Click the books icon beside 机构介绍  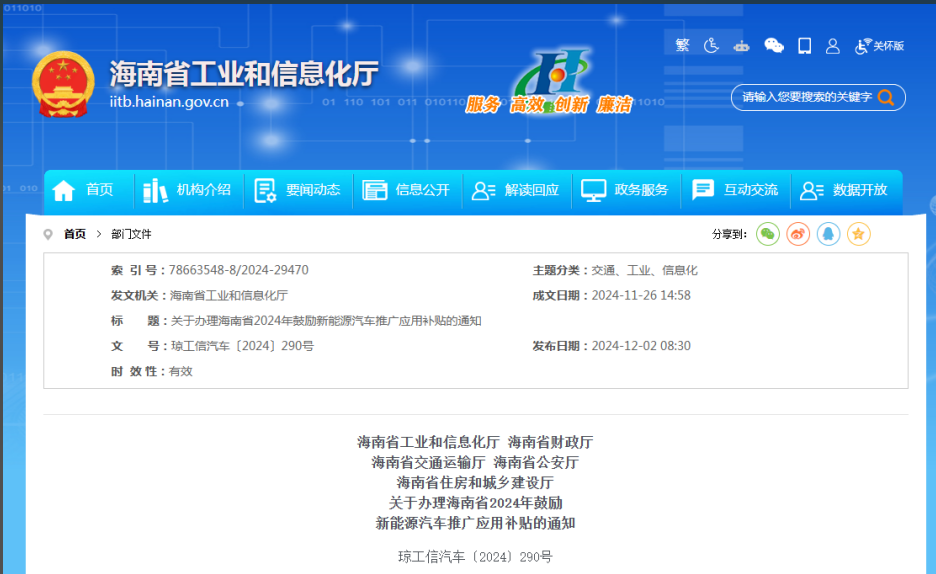click(x=155, y=190)
